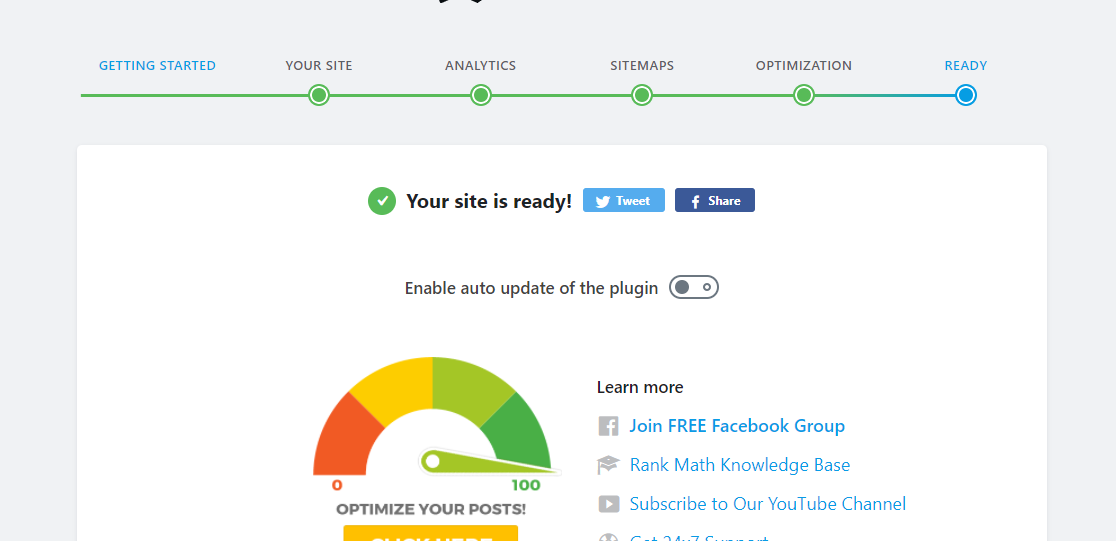This screenshot has width=1116, height=541.
Task: Click the green checkmark ready icon
Action: 382,201
